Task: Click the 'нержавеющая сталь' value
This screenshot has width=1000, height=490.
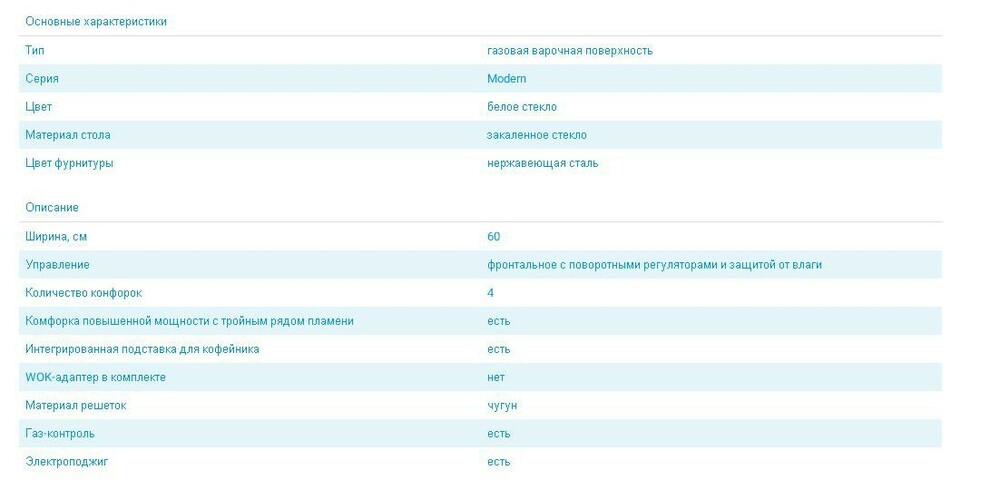Action: coord(542,162)
